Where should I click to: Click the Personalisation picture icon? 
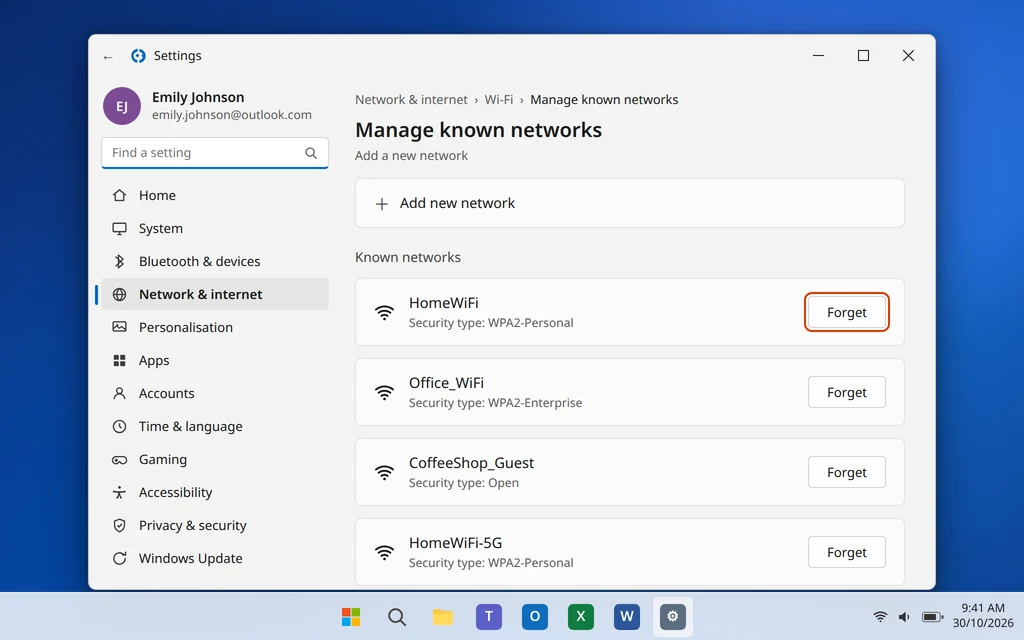[120, 327]
